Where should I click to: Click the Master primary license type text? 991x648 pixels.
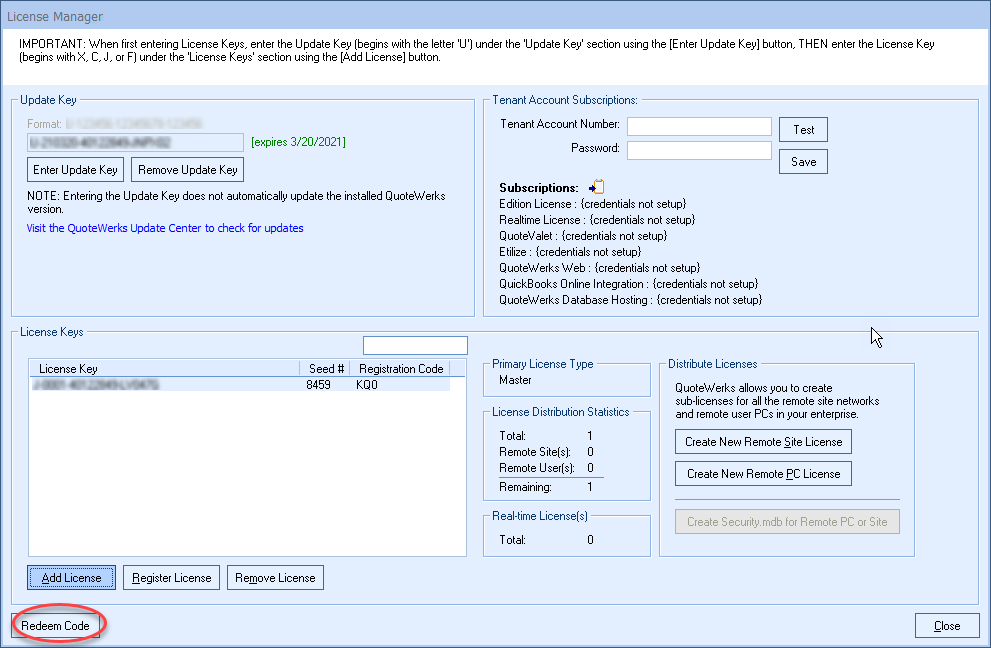[515, 380]
